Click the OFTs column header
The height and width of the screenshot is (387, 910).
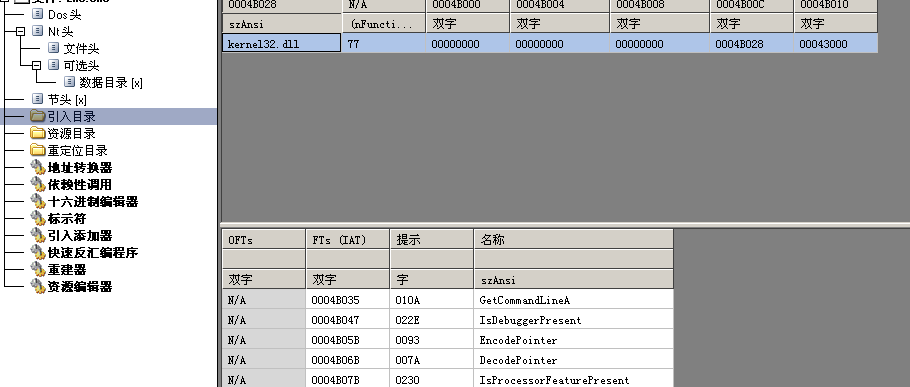[x=263, y=239]
